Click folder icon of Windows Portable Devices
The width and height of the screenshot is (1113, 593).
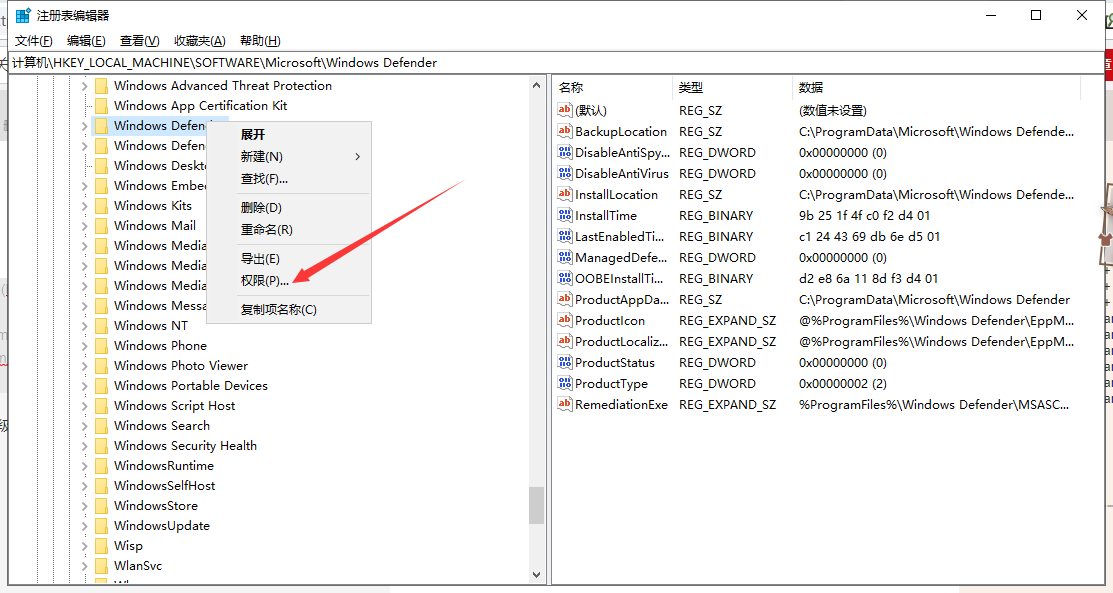coord(102,386)
